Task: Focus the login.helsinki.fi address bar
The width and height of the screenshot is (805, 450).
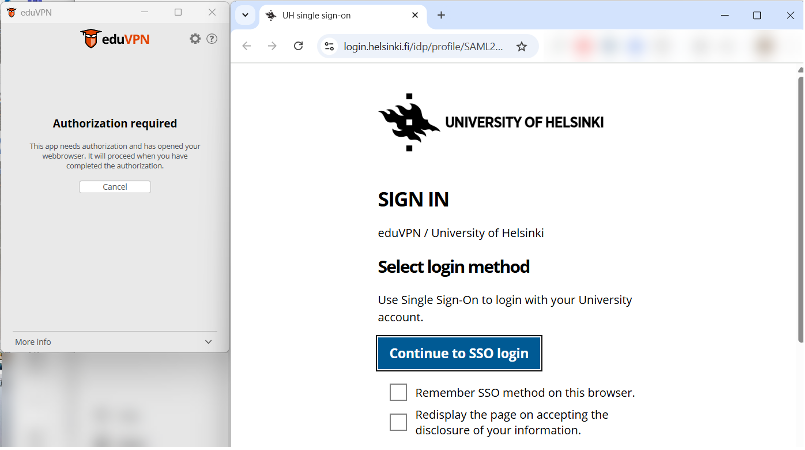Action: (423, 47)
